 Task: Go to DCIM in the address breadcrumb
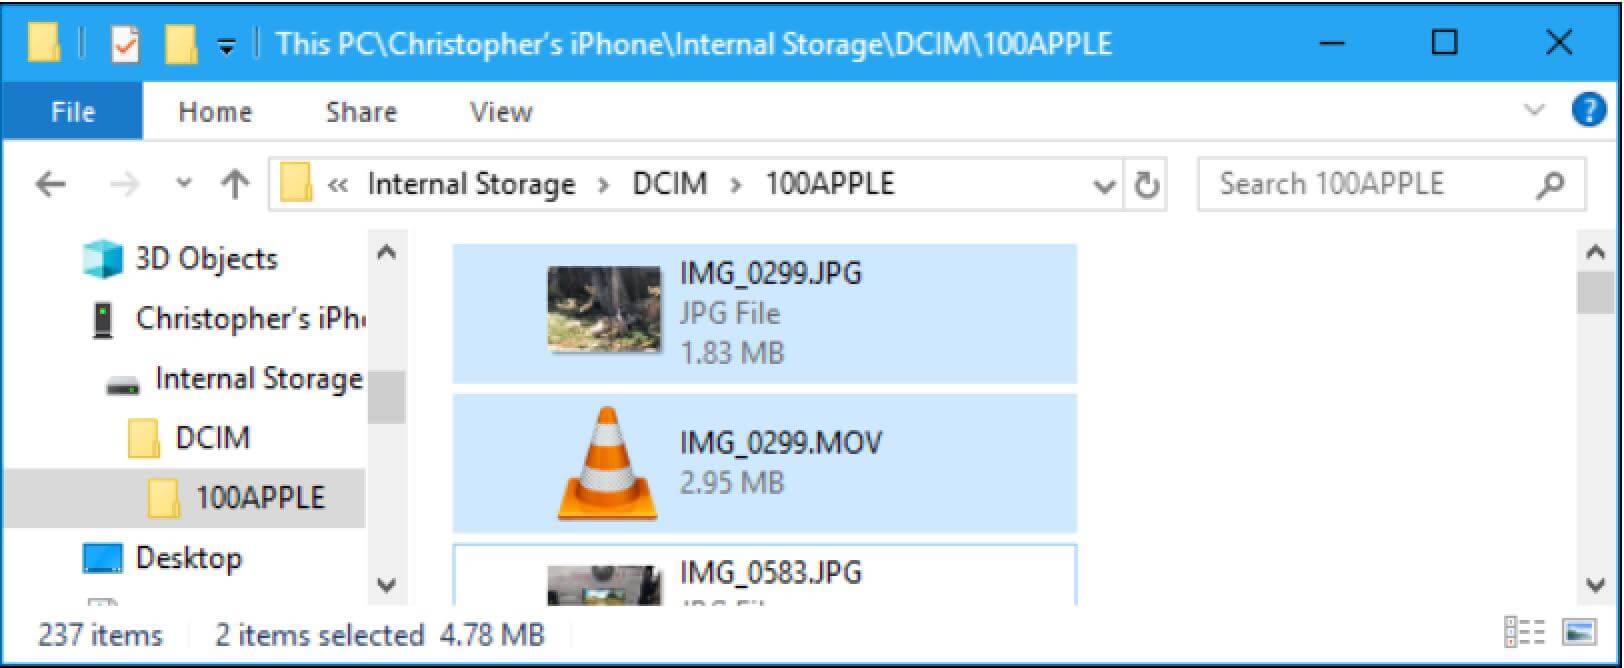coord(670,184)
